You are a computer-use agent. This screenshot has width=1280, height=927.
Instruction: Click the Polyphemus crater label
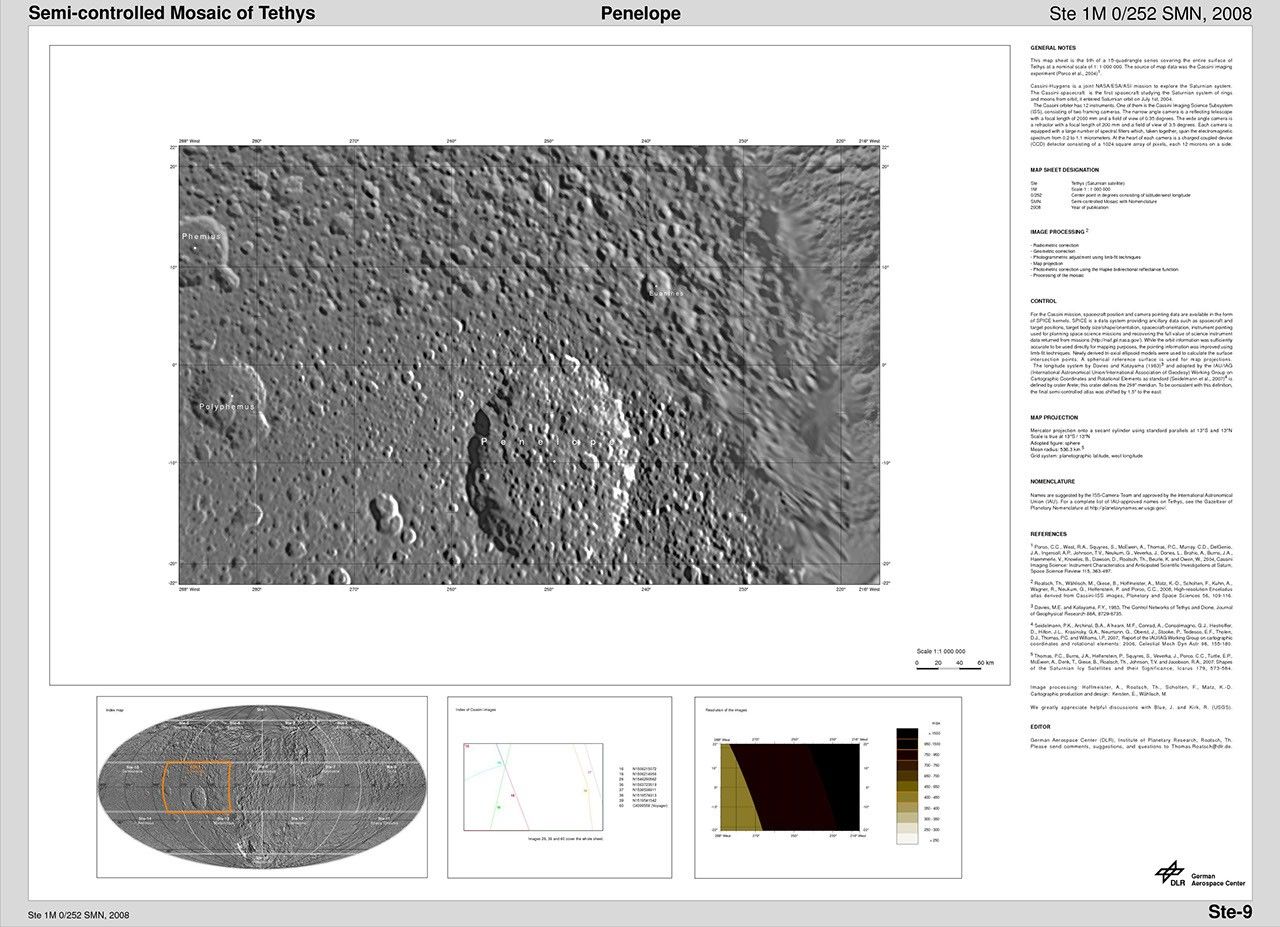coord(226,407)
